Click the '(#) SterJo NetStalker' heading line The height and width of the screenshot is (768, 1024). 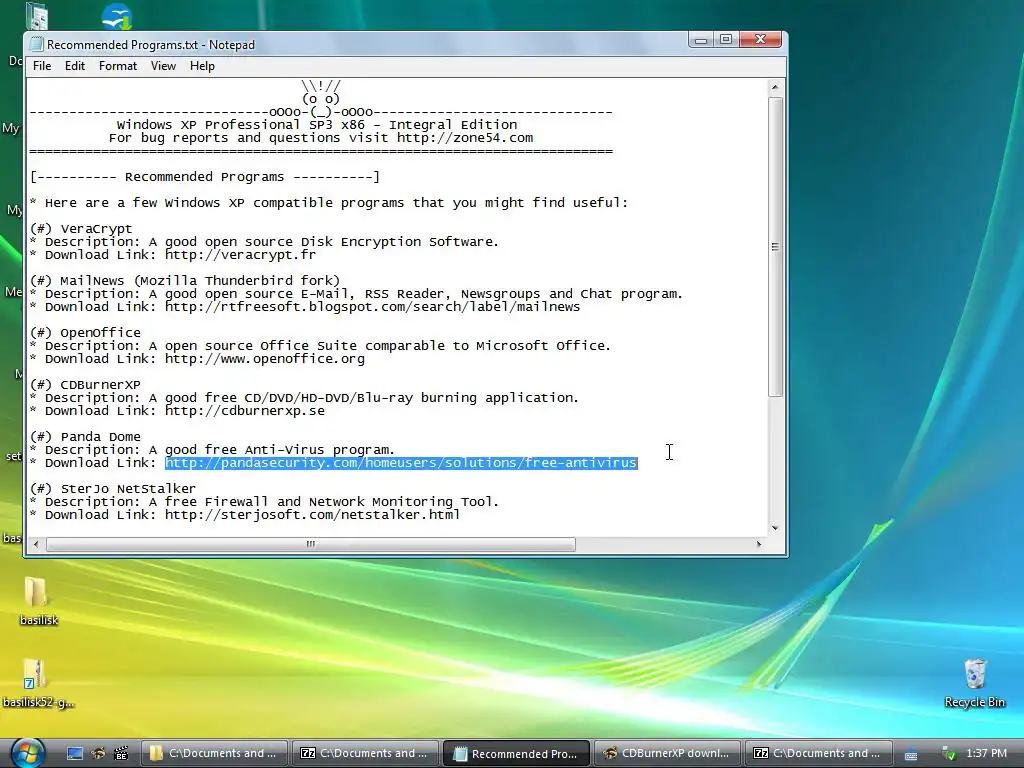113,489
